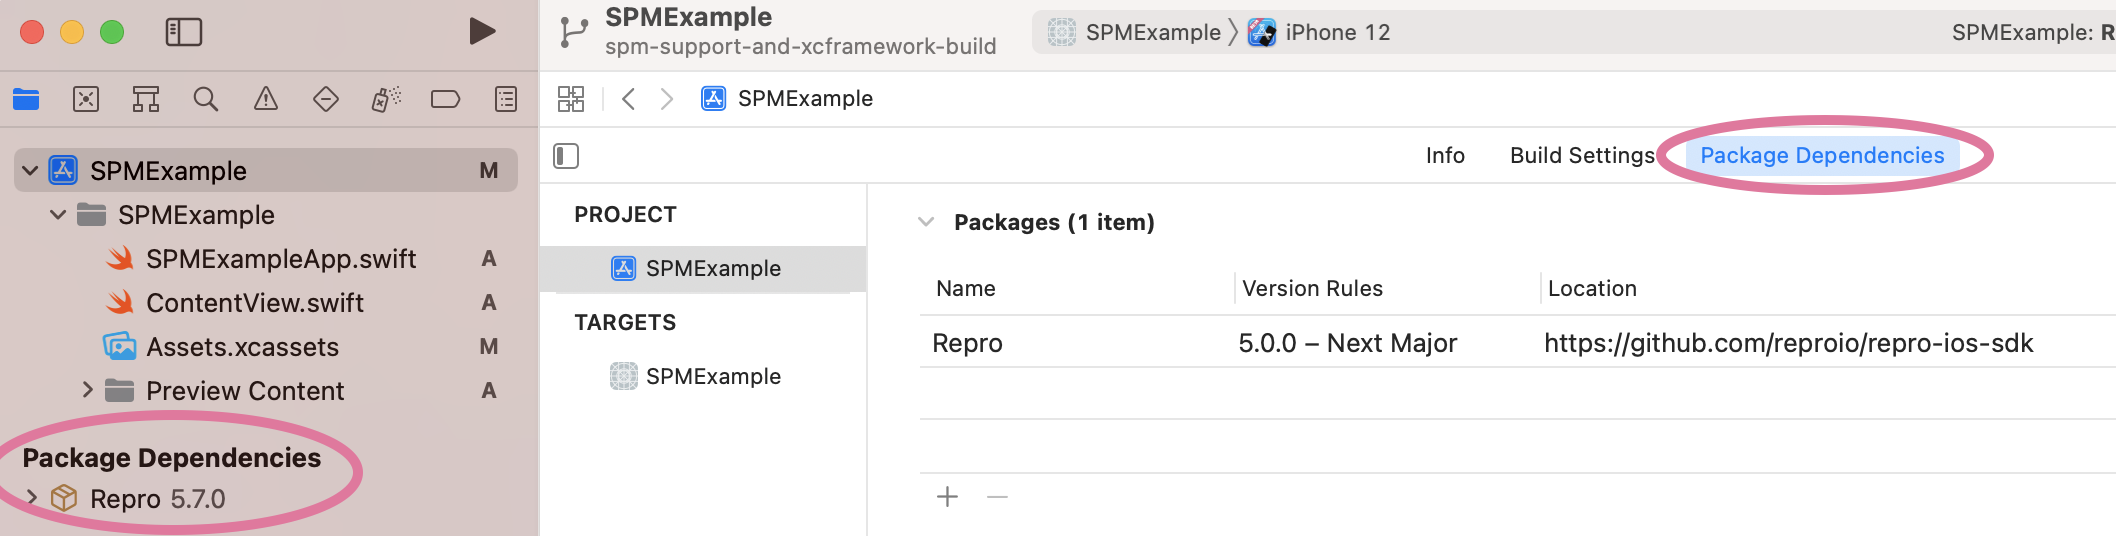Collapse the Packages (1 item) section
2116x536 pixels.
pyautogui.click(x=926, y=222)
